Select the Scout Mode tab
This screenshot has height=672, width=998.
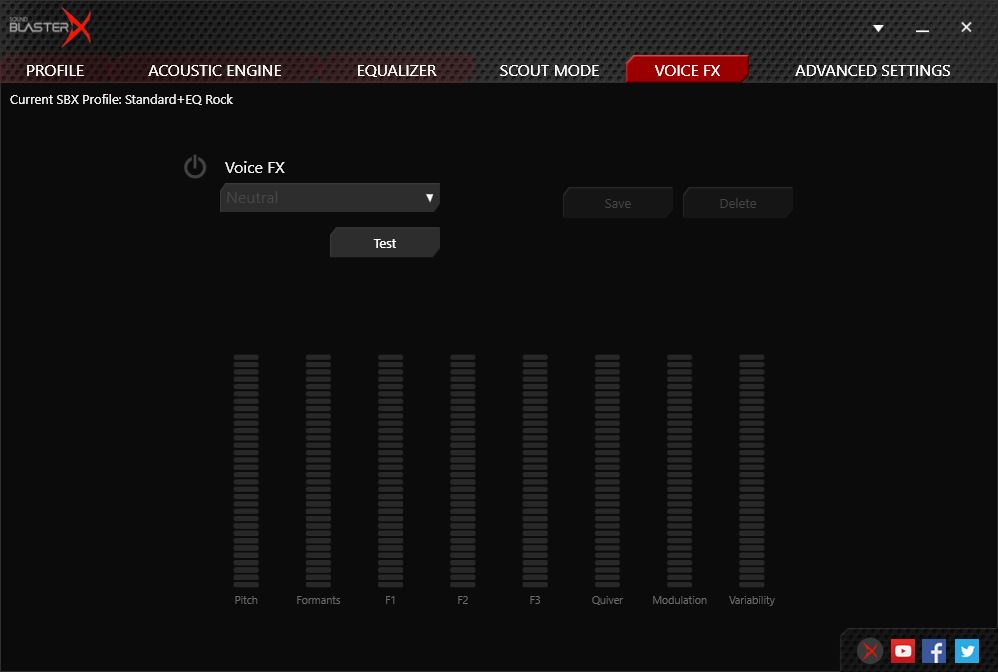click(x=549, y=70)
